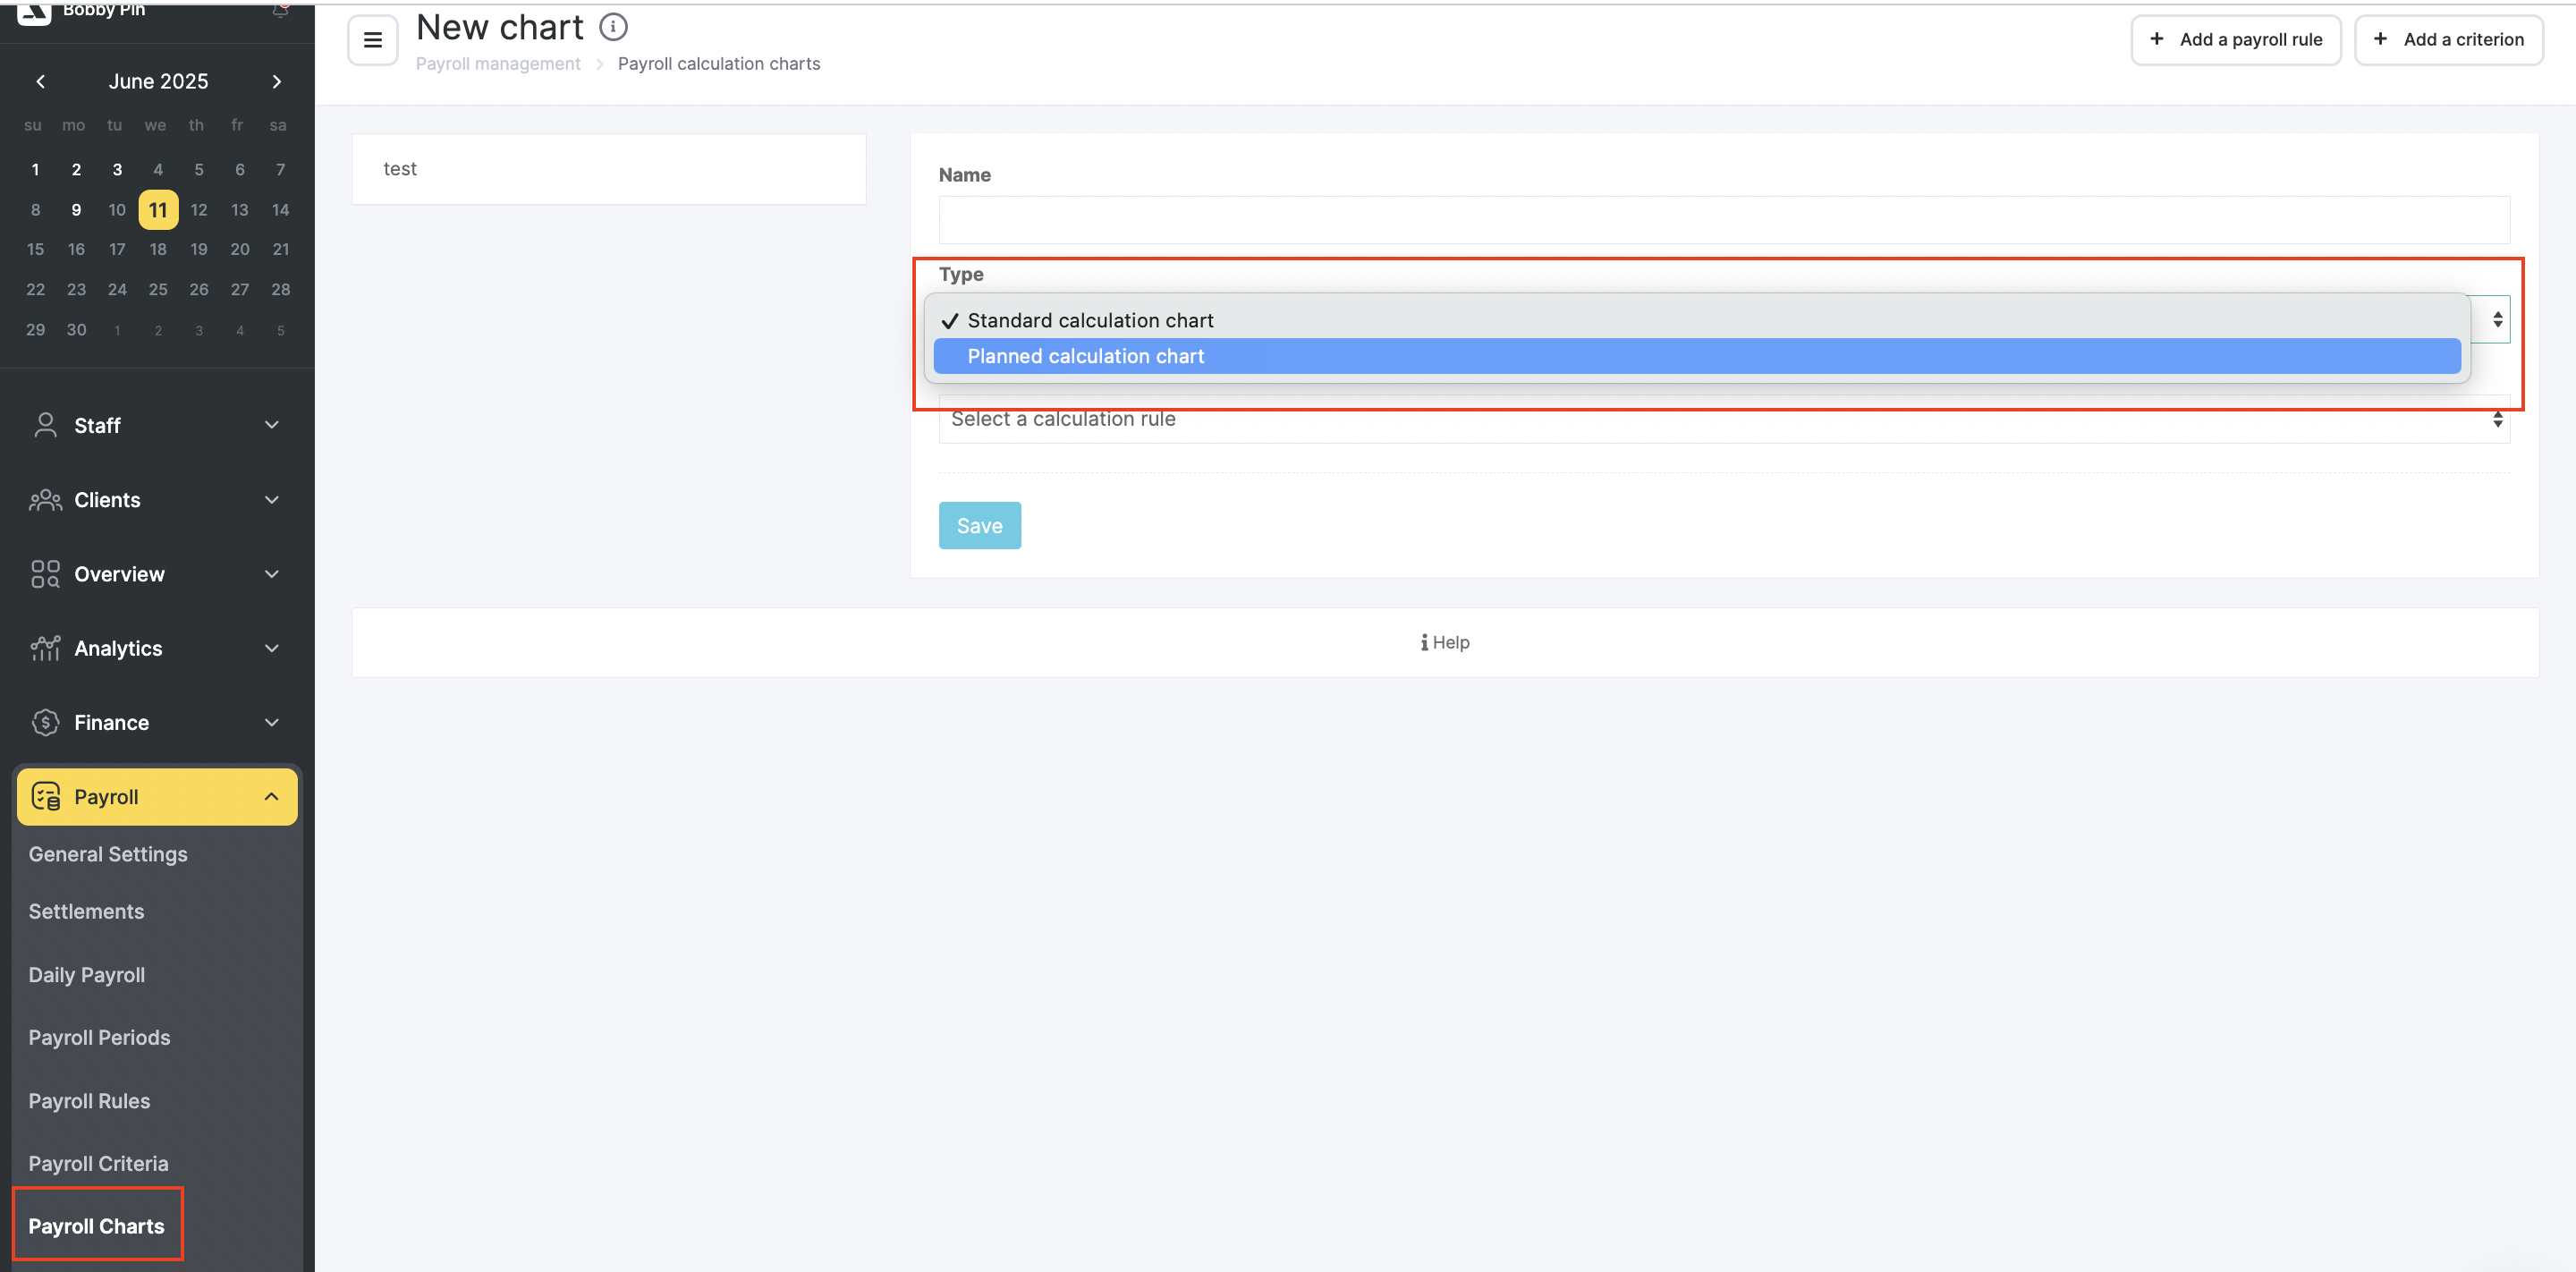2576x1272 pixels.
Task: Open Settlements in Payroll menu
Action: [x=86, y=911]
